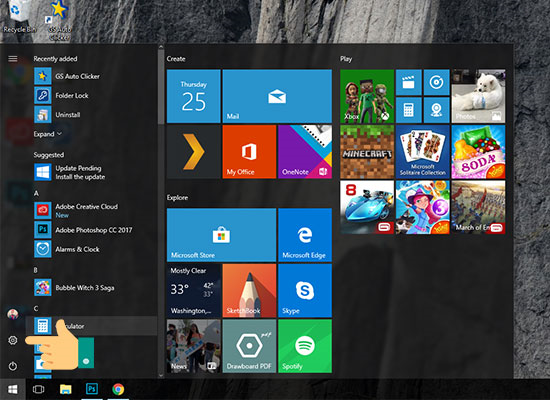Open the My Office tile
The image size is (550, 400).
[x=249, y=152]
